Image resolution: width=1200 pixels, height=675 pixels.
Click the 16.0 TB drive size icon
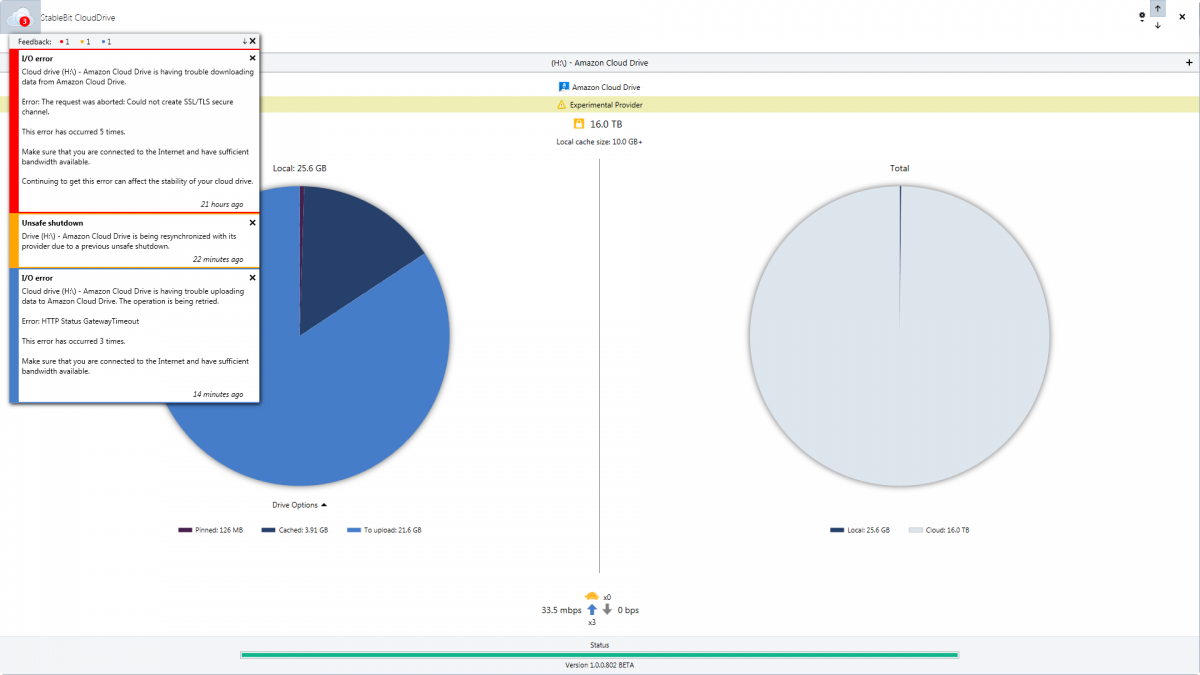(578, 124)
